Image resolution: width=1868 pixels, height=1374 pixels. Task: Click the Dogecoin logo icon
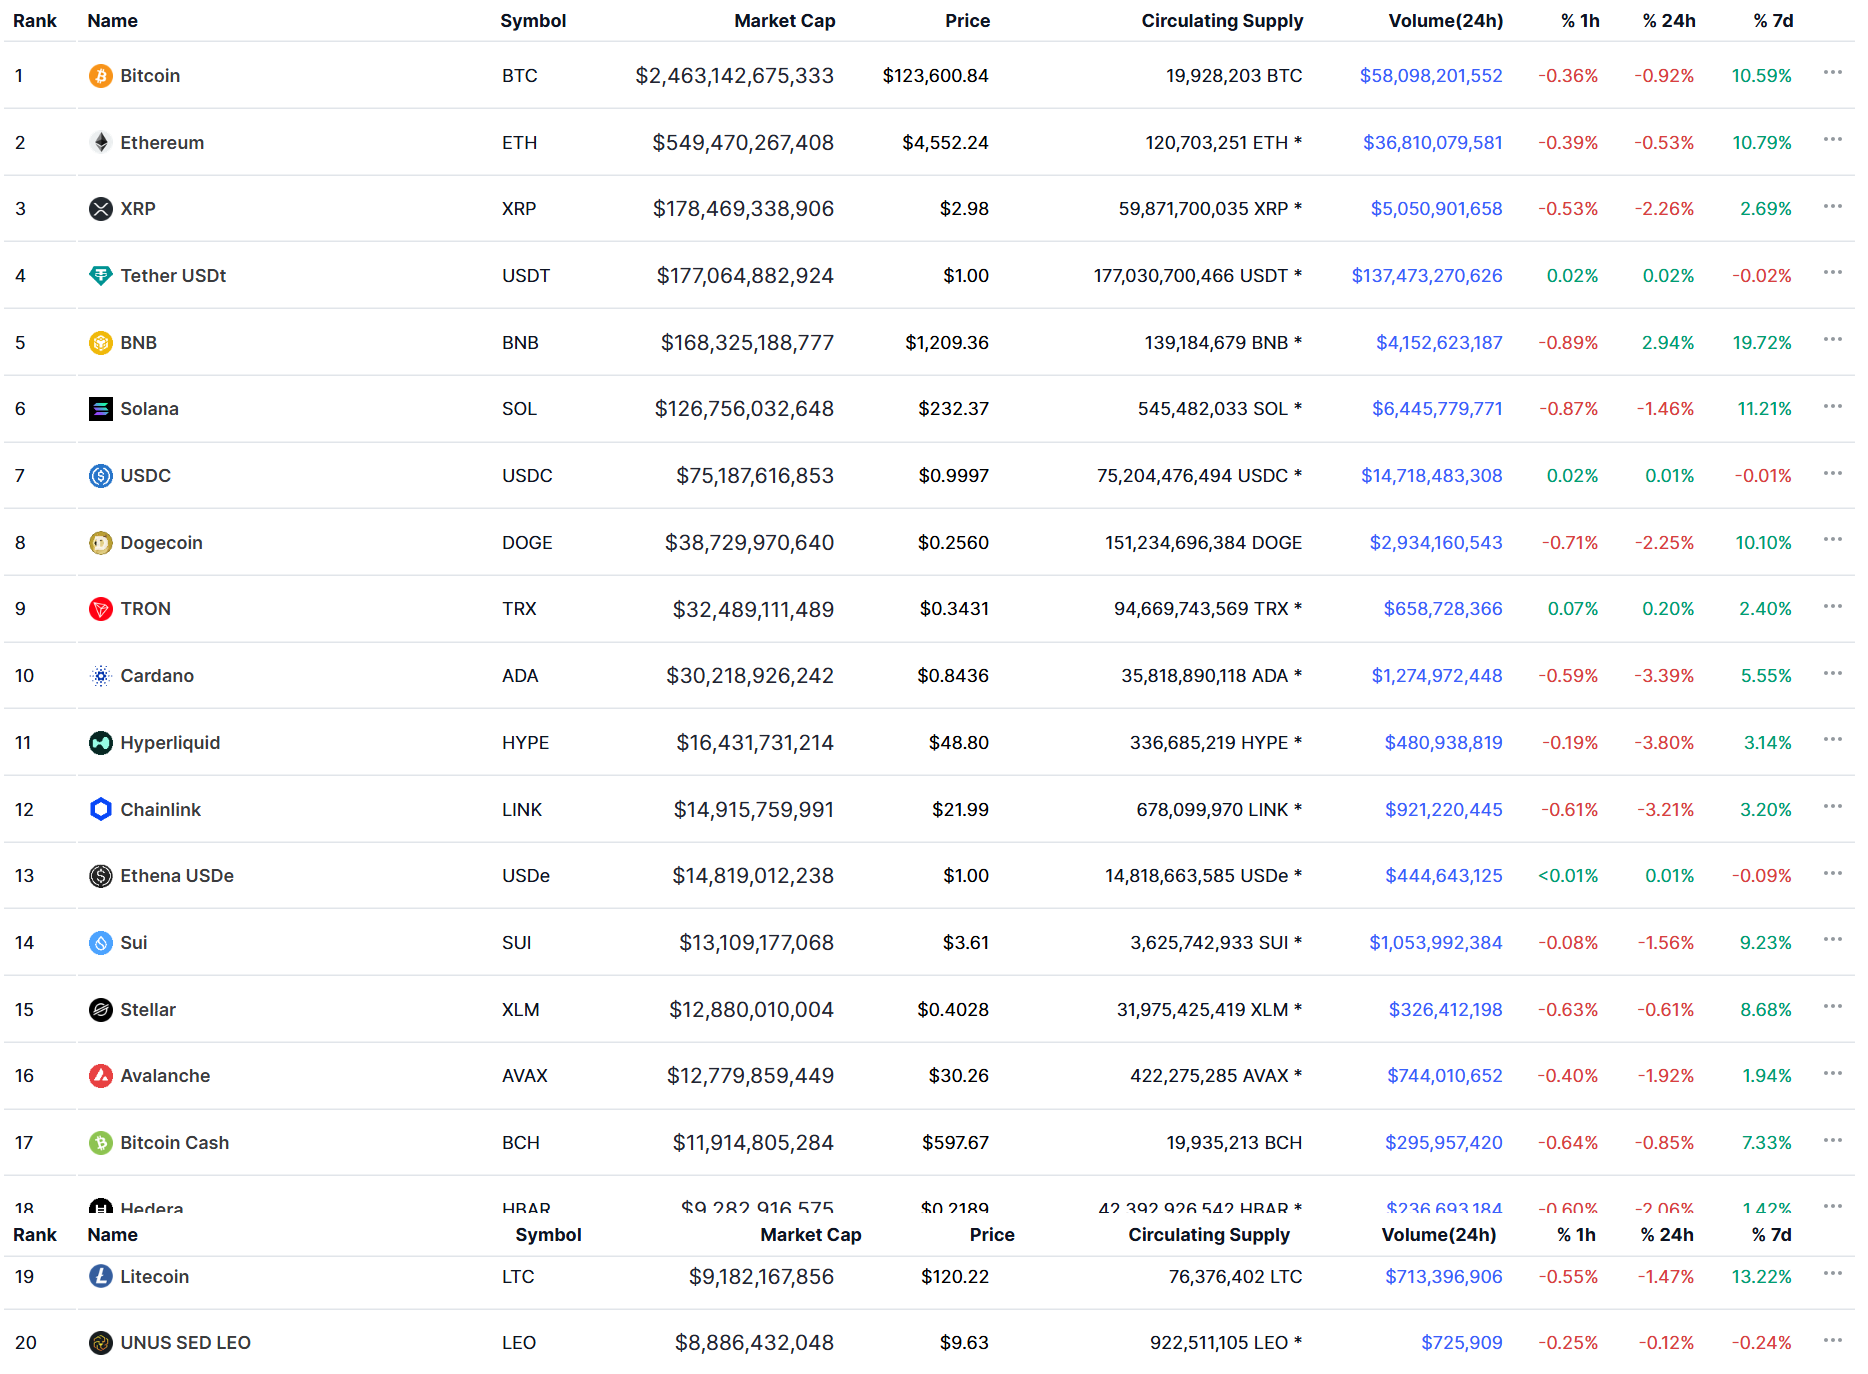pyautogui.click(x=100, y=543)
